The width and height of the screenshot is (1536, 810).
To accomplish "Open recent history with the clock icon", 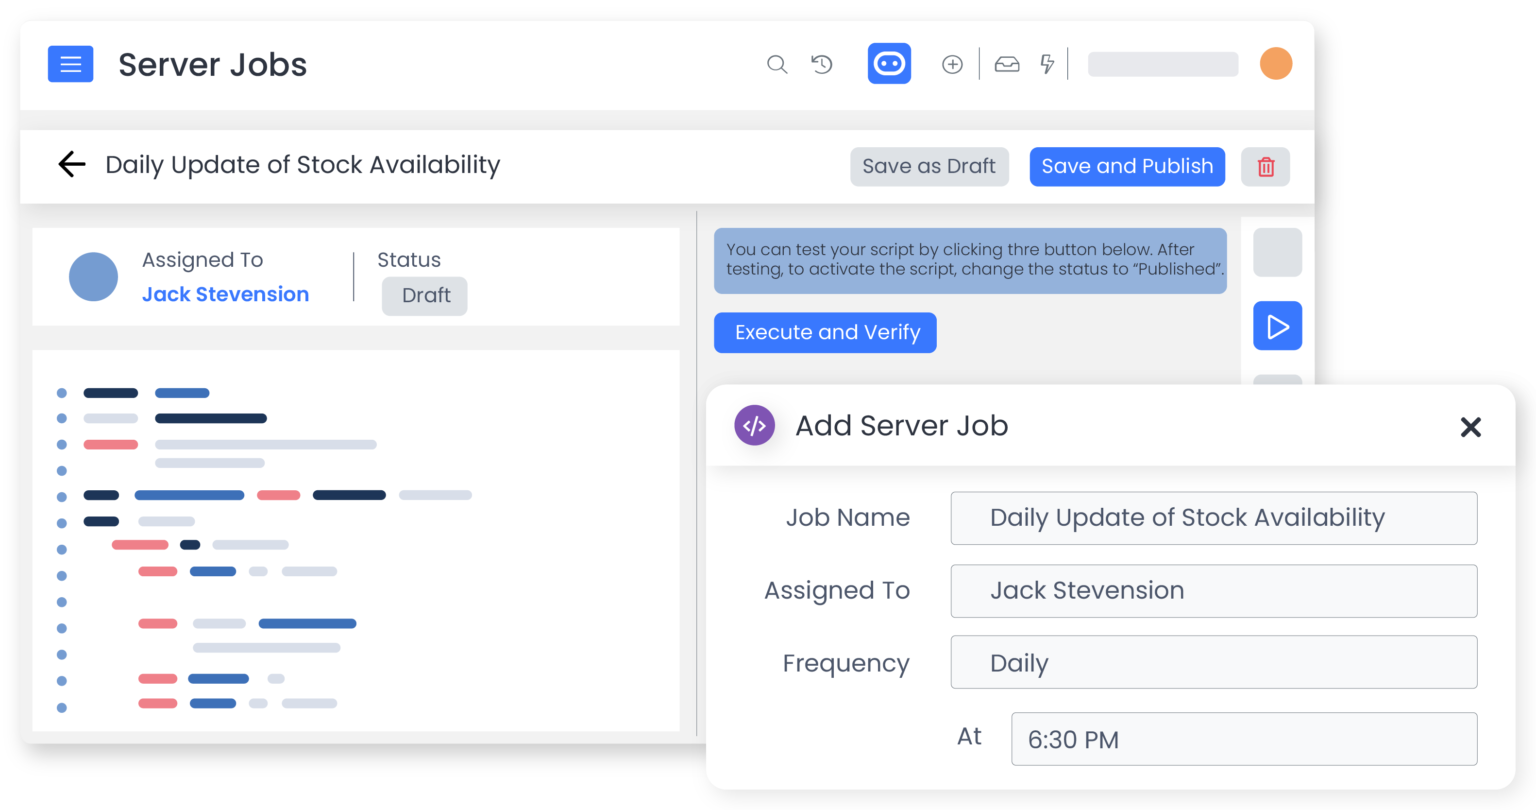I will pyautogui.click(x=821, y=63).
